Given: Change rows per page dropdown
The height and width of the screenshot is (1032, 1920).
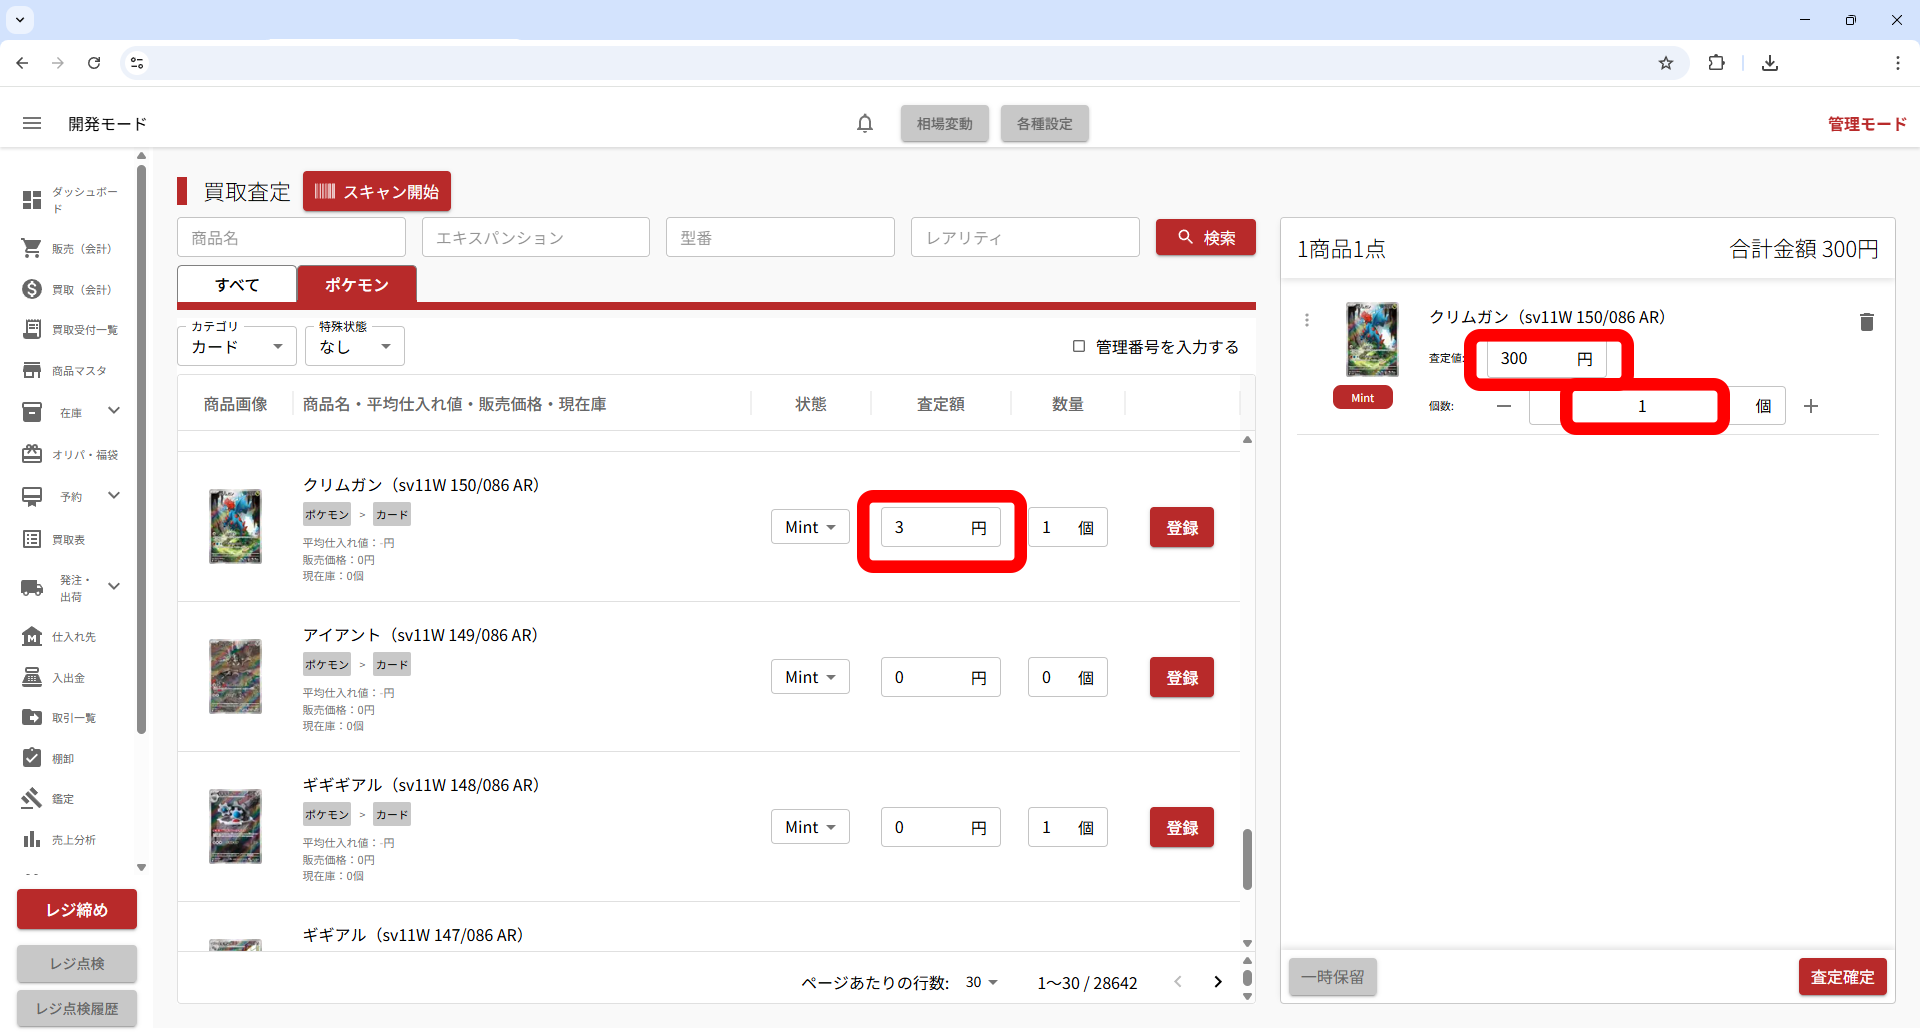Looking at the screenshot, I should point(982,982).
